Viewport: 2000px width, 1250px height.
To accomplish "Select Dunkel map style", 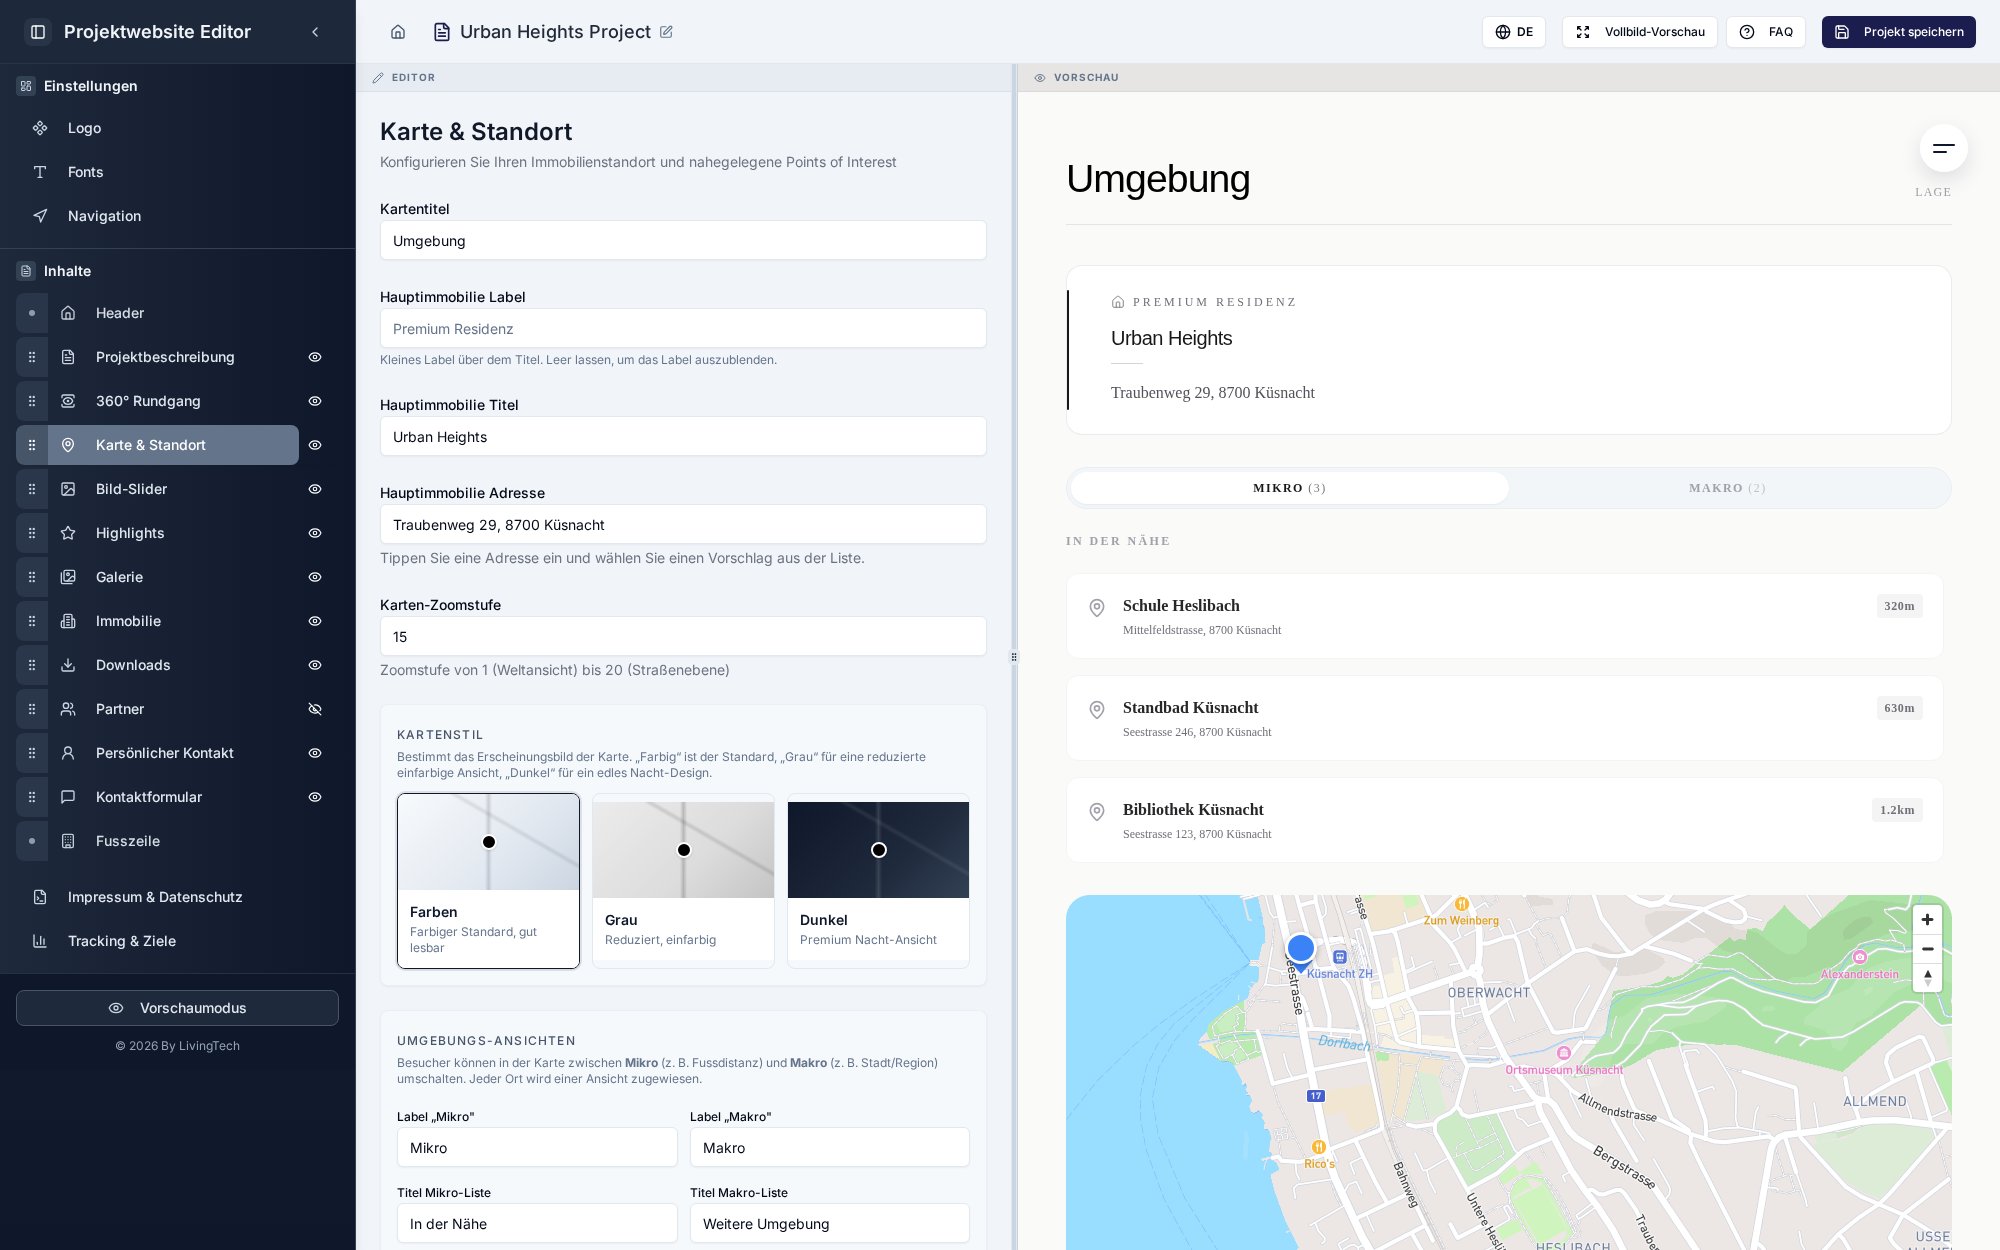I will pos(878,881).
